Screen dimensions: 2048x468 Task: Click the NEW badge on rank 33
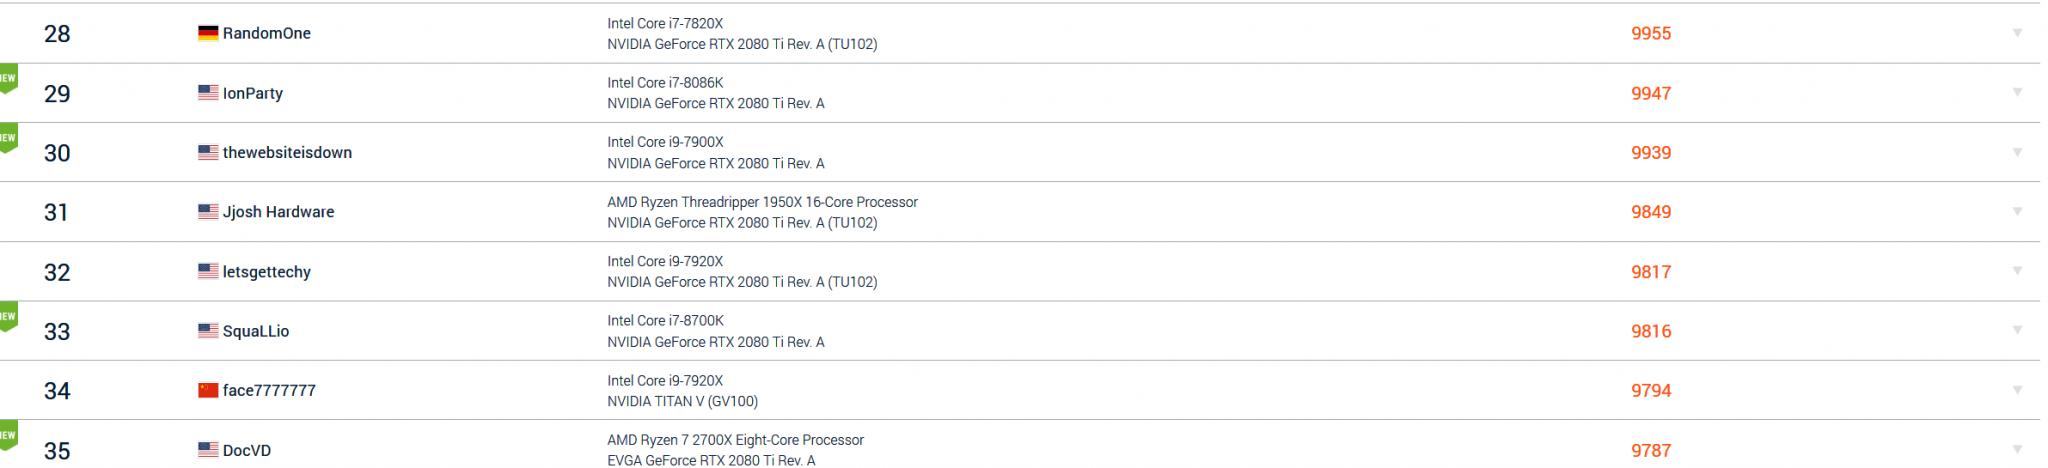(x=8, y=317)
